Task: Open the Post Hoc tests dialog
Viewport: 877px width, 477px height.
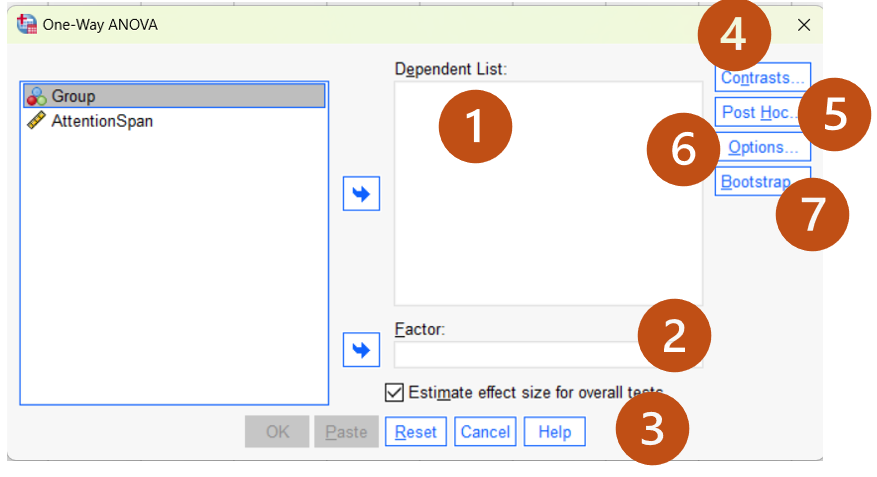Action: pos(756,112)
